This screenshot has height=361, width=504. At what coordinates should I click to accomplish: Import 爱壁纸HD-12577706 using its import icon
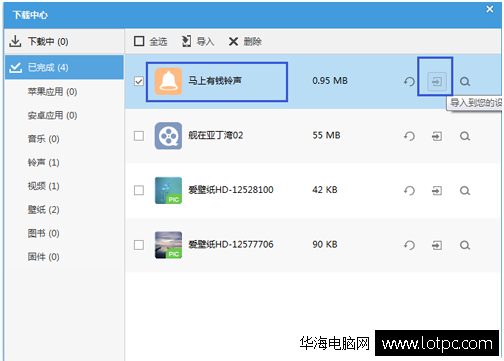[x=437, y=245]
